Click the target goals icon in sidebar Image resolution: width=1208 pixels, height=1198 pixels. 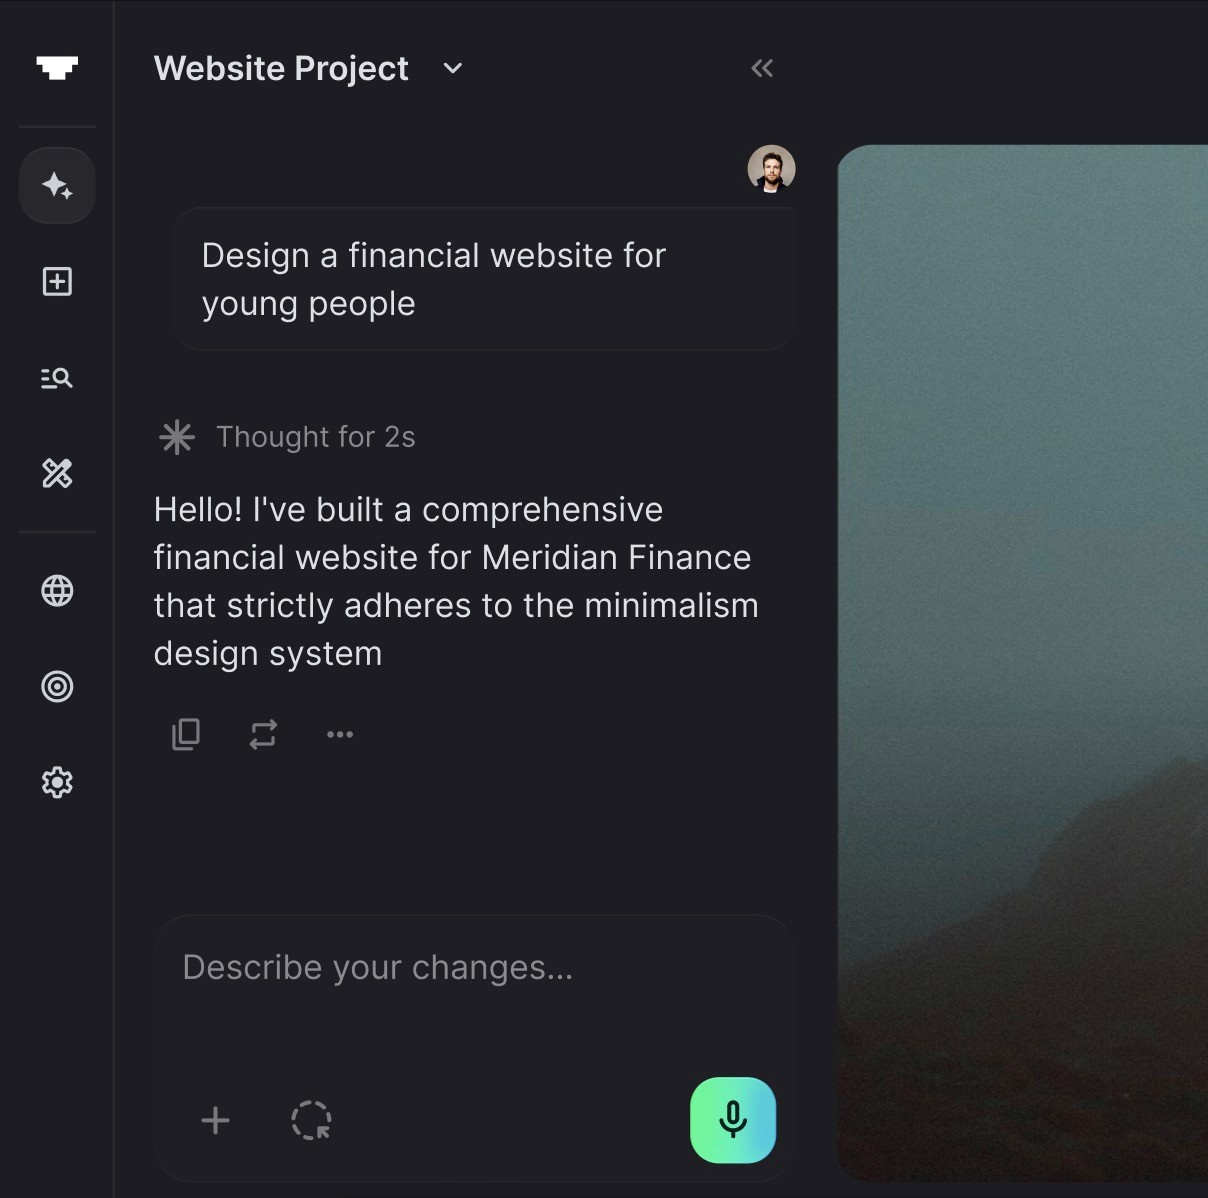point(57,687)
